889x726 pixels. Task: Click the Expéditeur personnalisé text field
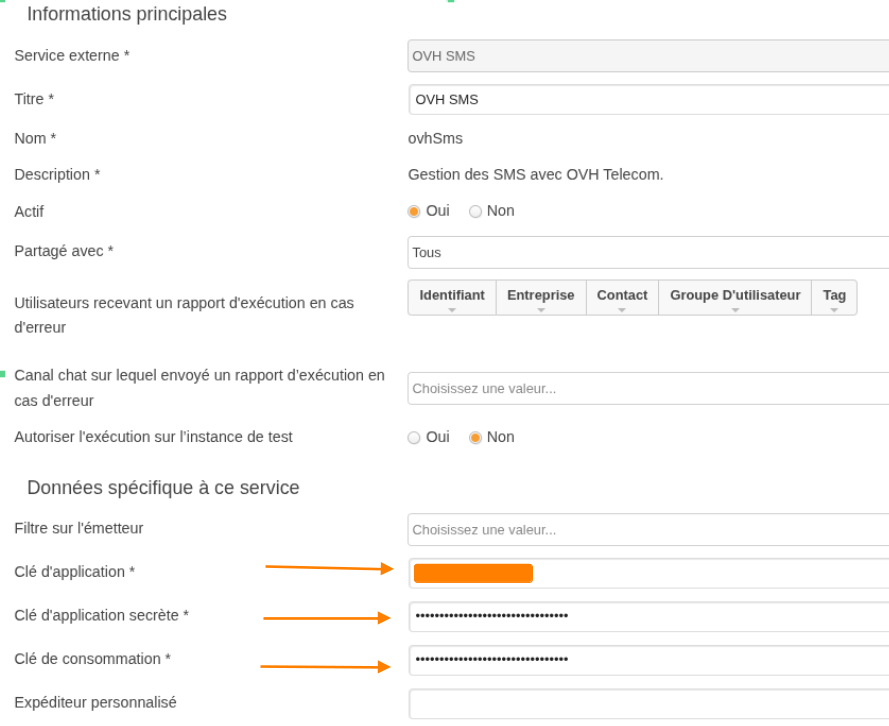(649, 704)
